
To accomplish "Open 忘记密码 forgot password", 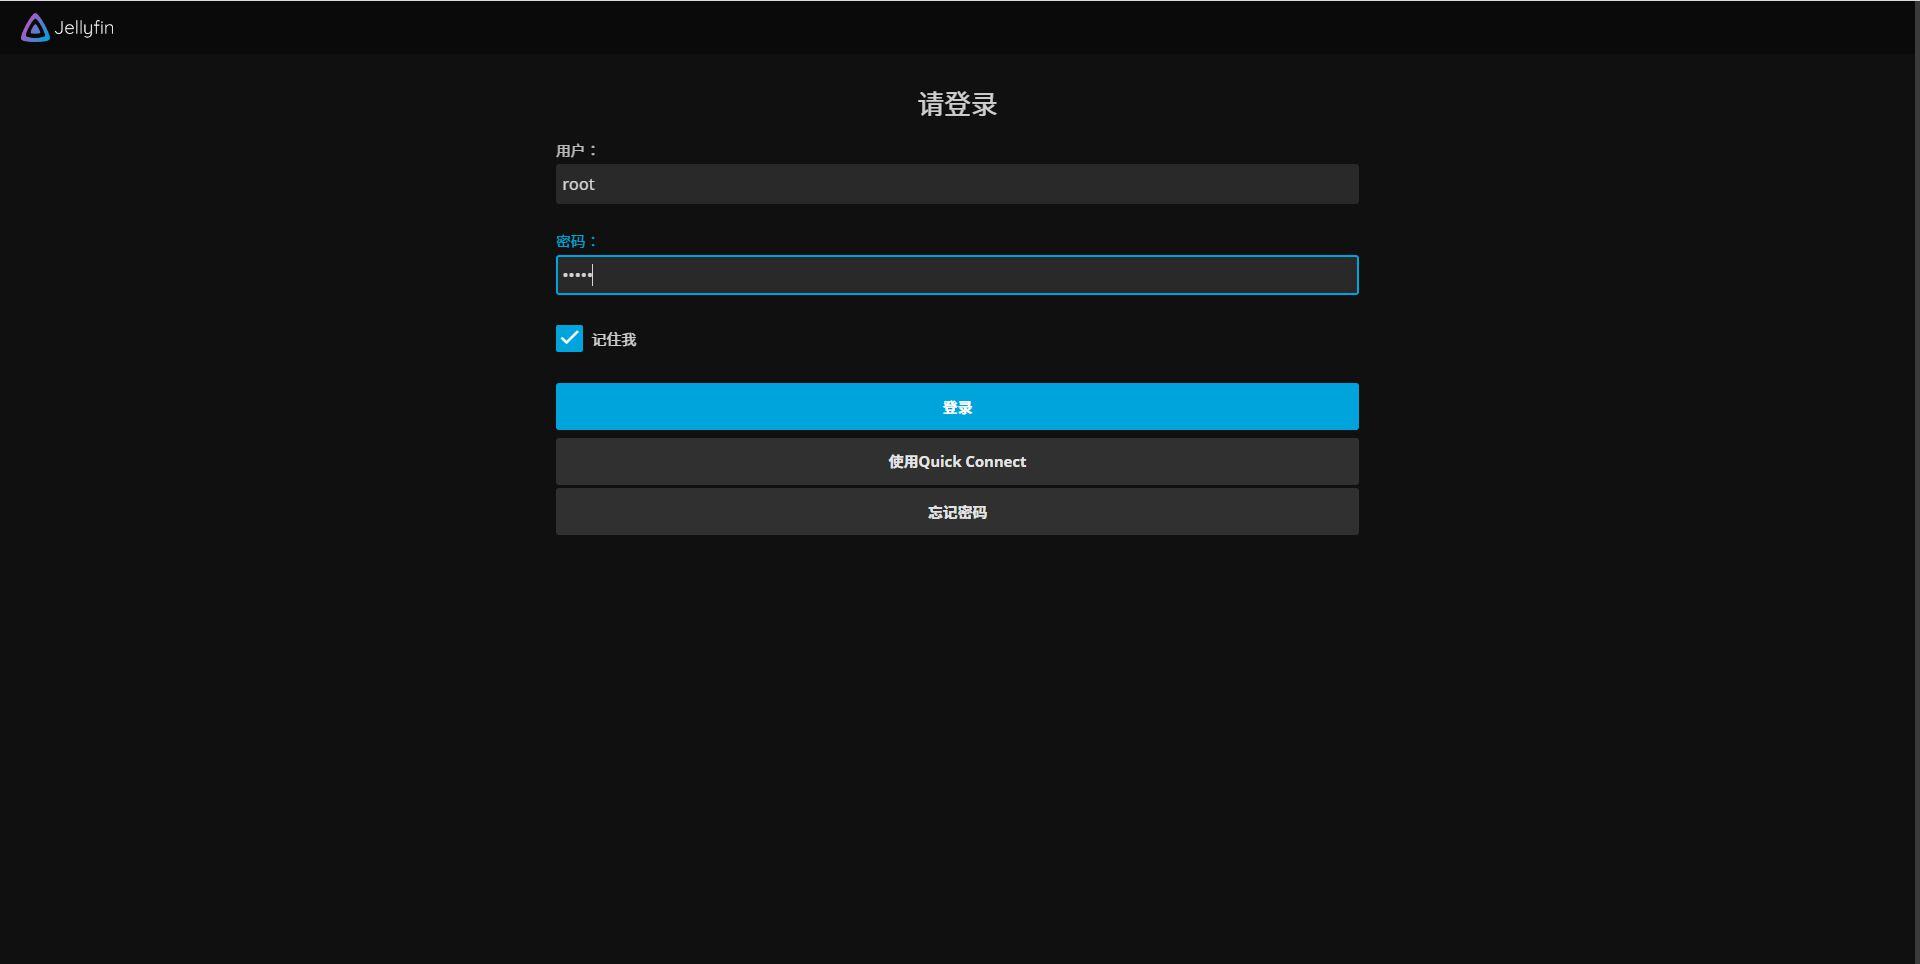I will (x=956, y=511).
